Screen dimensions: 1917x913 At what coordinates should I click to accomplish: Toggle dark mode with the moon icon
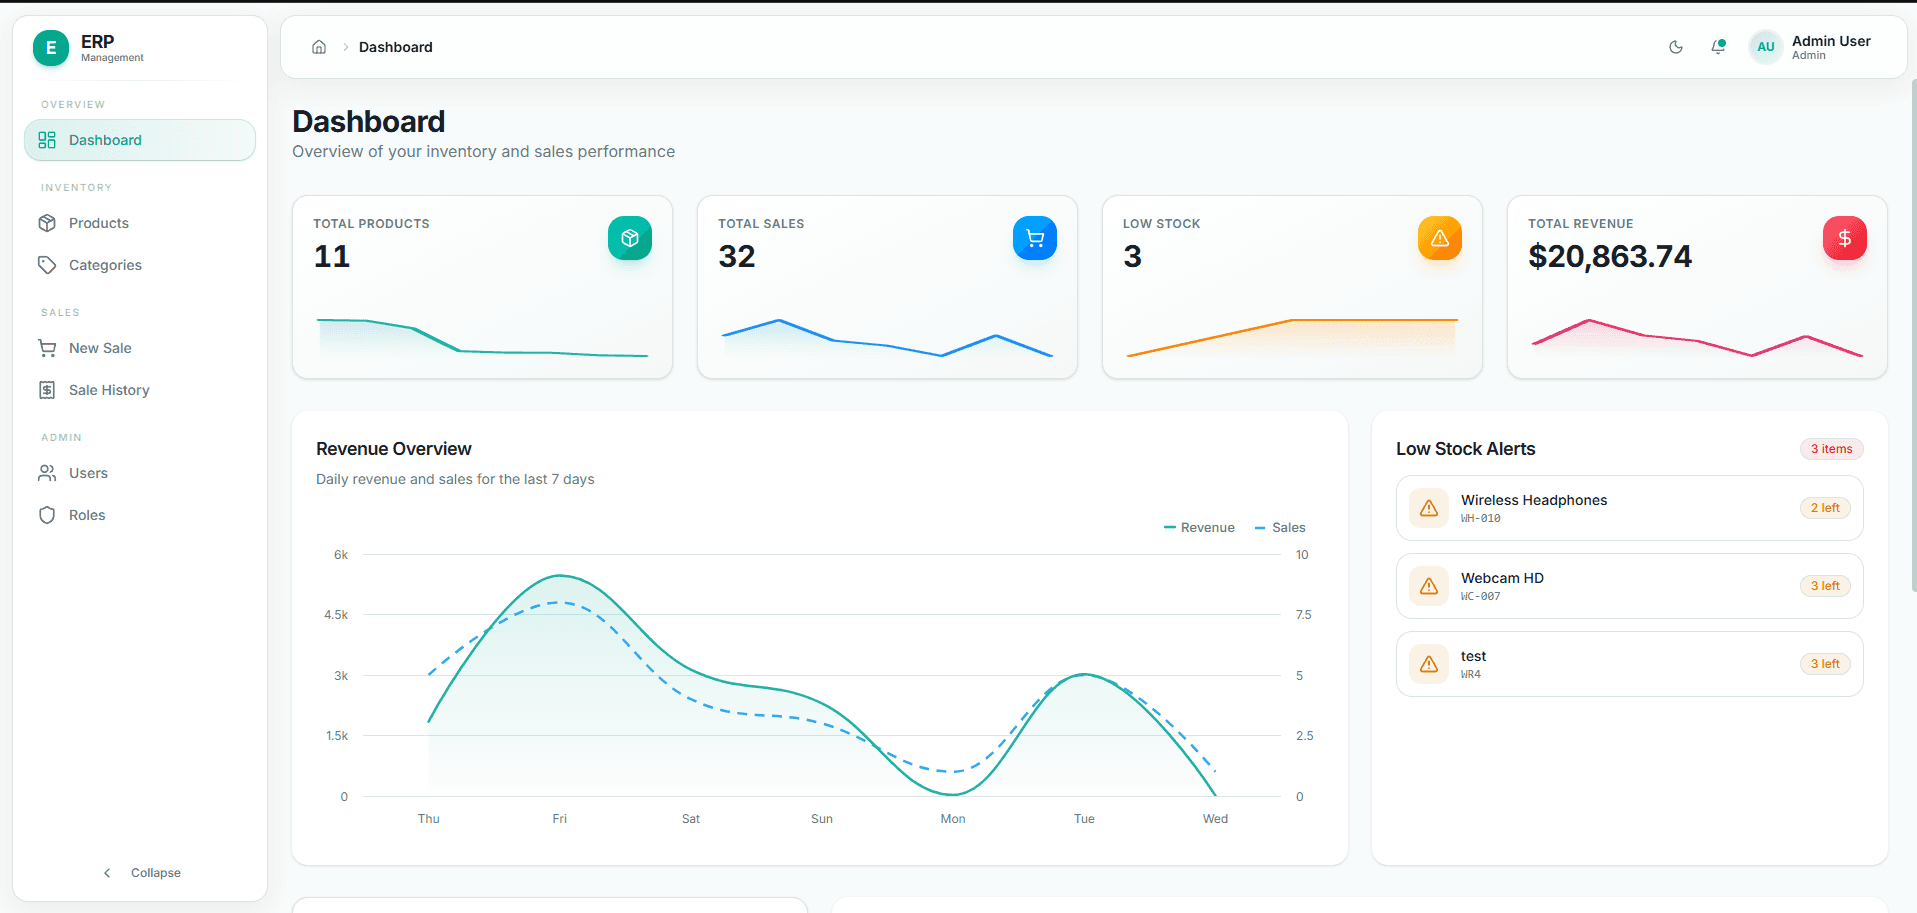(1676, 47)
